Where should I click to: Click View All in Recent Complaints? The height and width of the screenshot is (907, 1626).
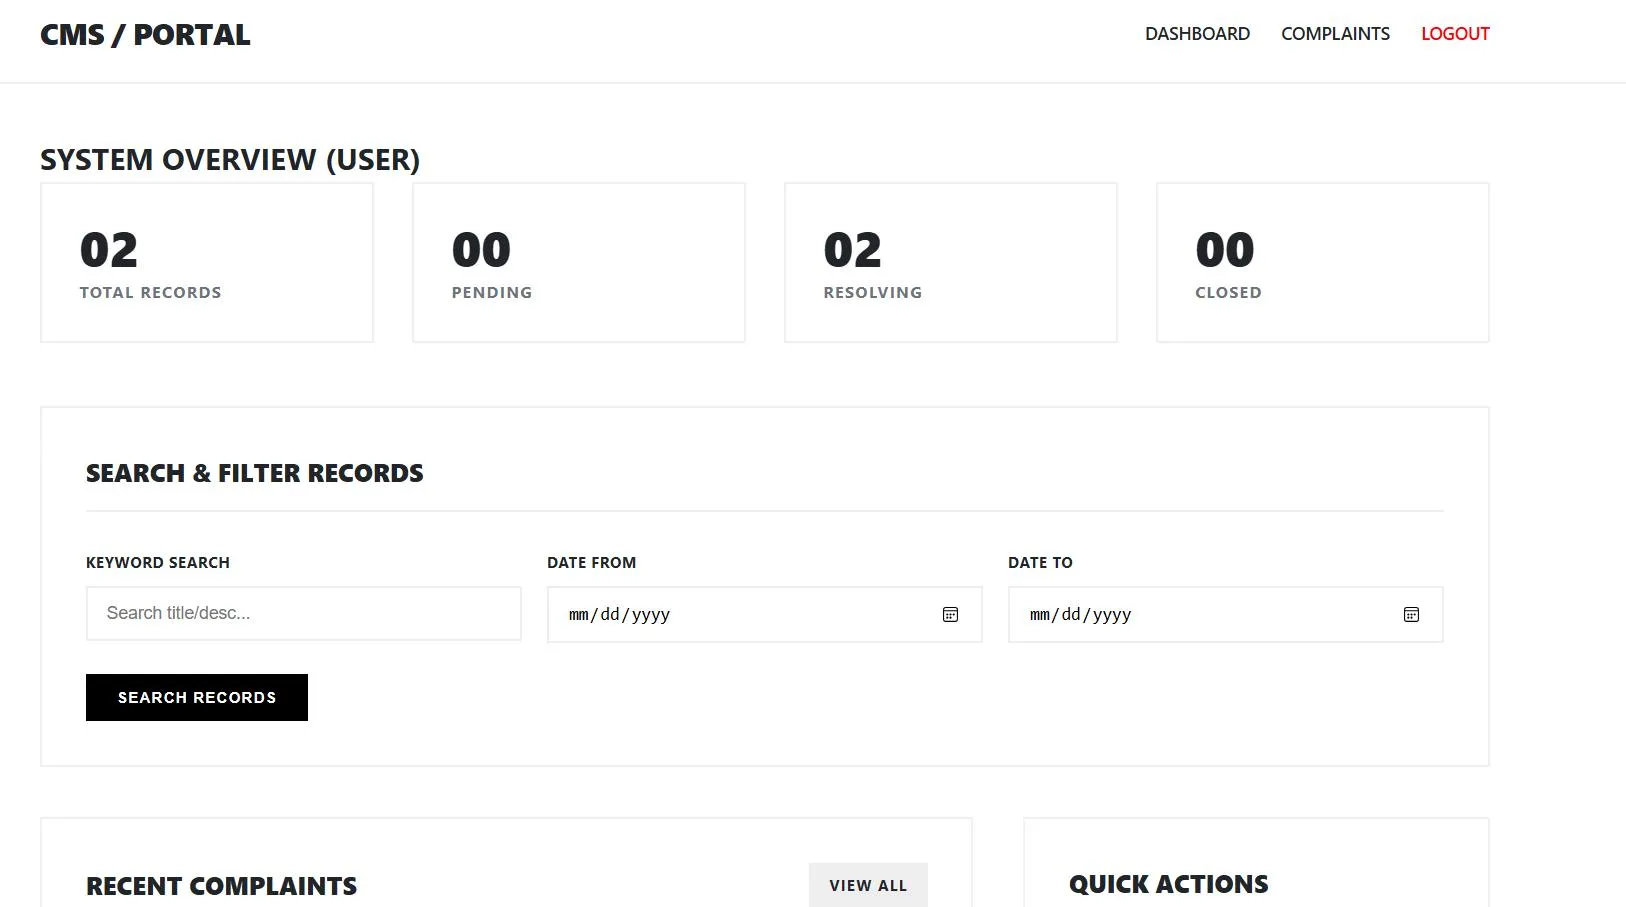867,885
